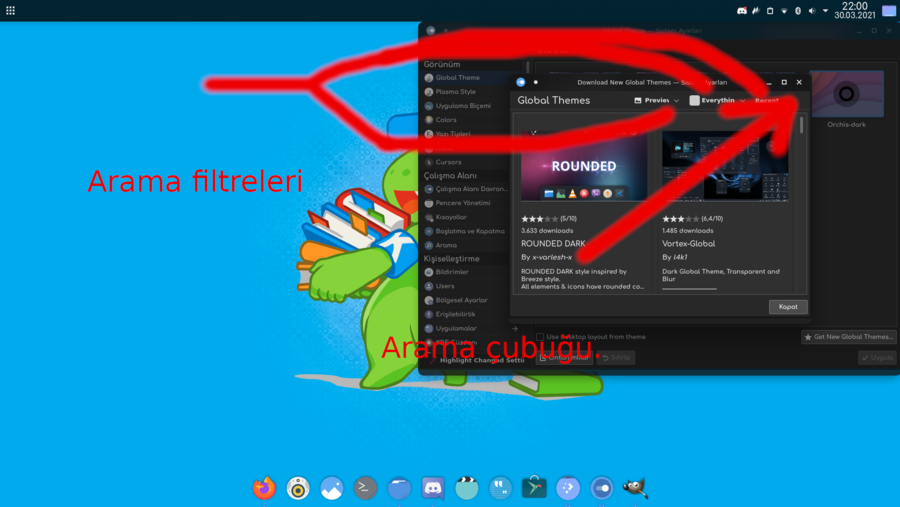The height and width of the screenshot is (507, 900).
Task: Open the software store bag dock icon
Action: [534, 488]
